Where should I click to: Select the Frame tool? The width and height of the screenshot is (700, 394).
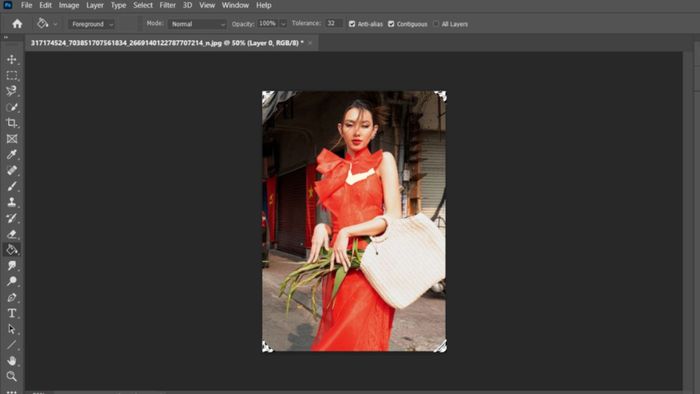point(12,139)
